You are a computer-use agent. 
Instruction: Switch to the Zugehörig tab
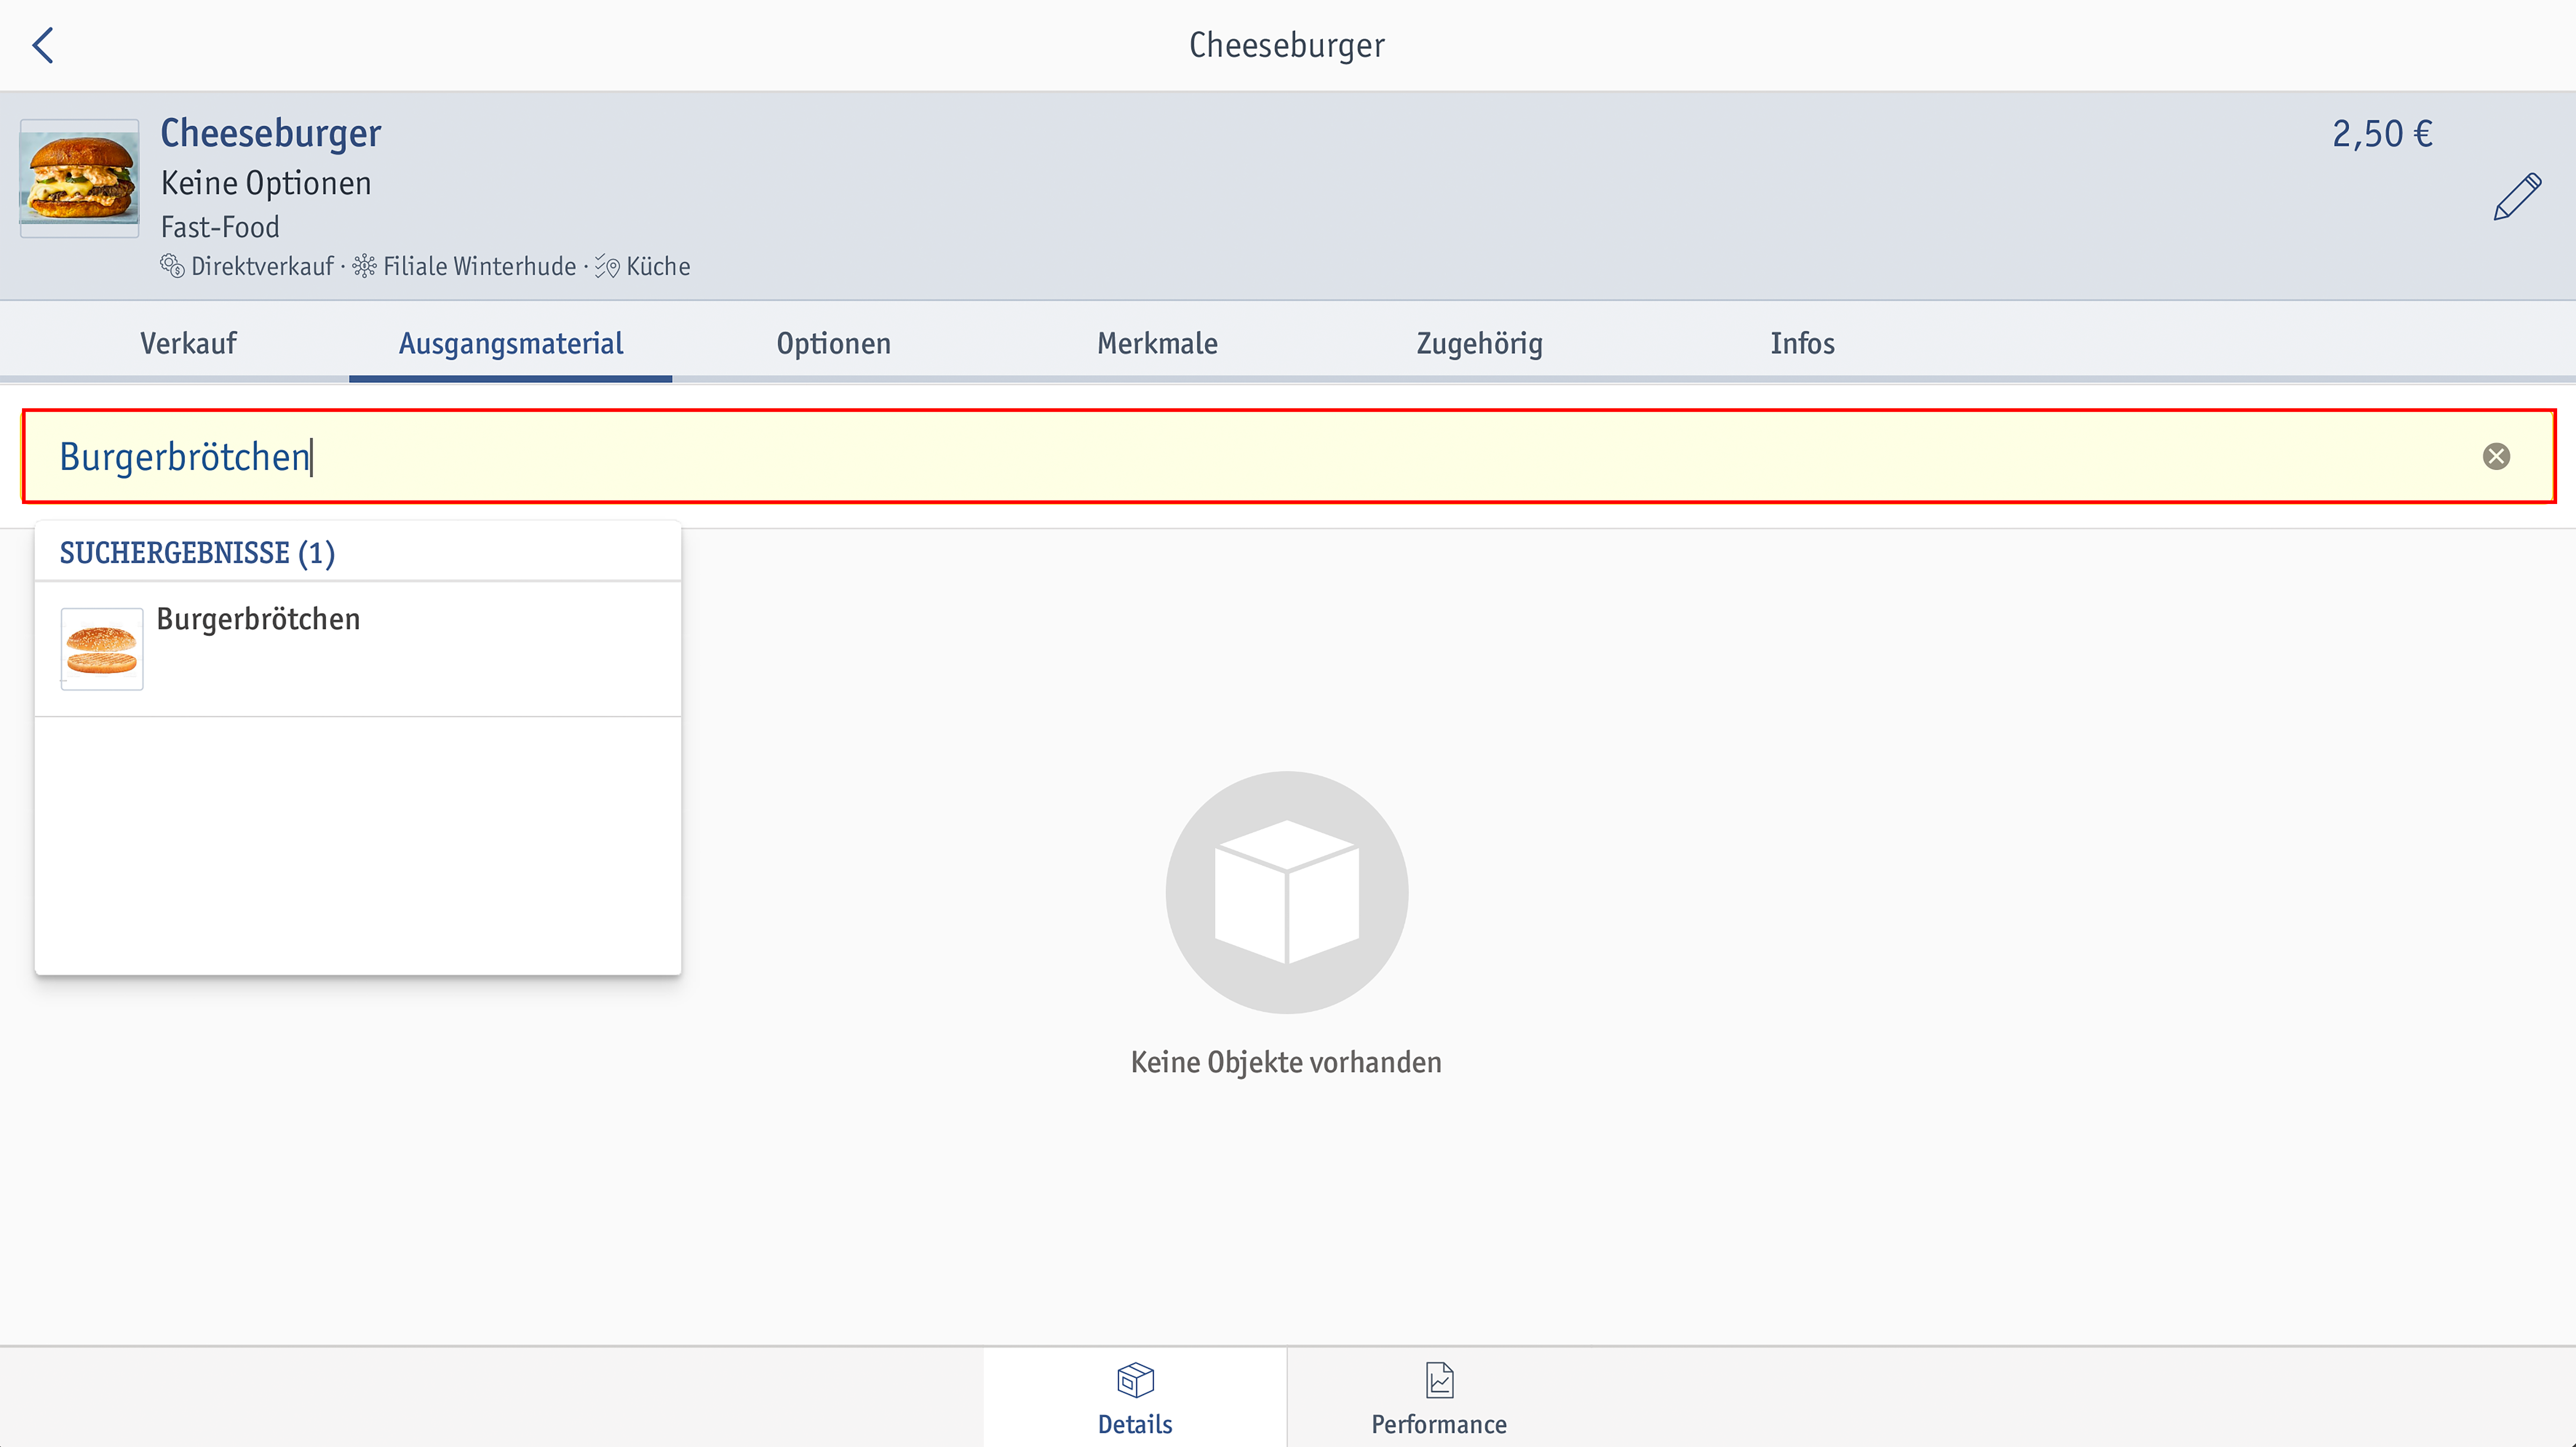click(1480, 343)
